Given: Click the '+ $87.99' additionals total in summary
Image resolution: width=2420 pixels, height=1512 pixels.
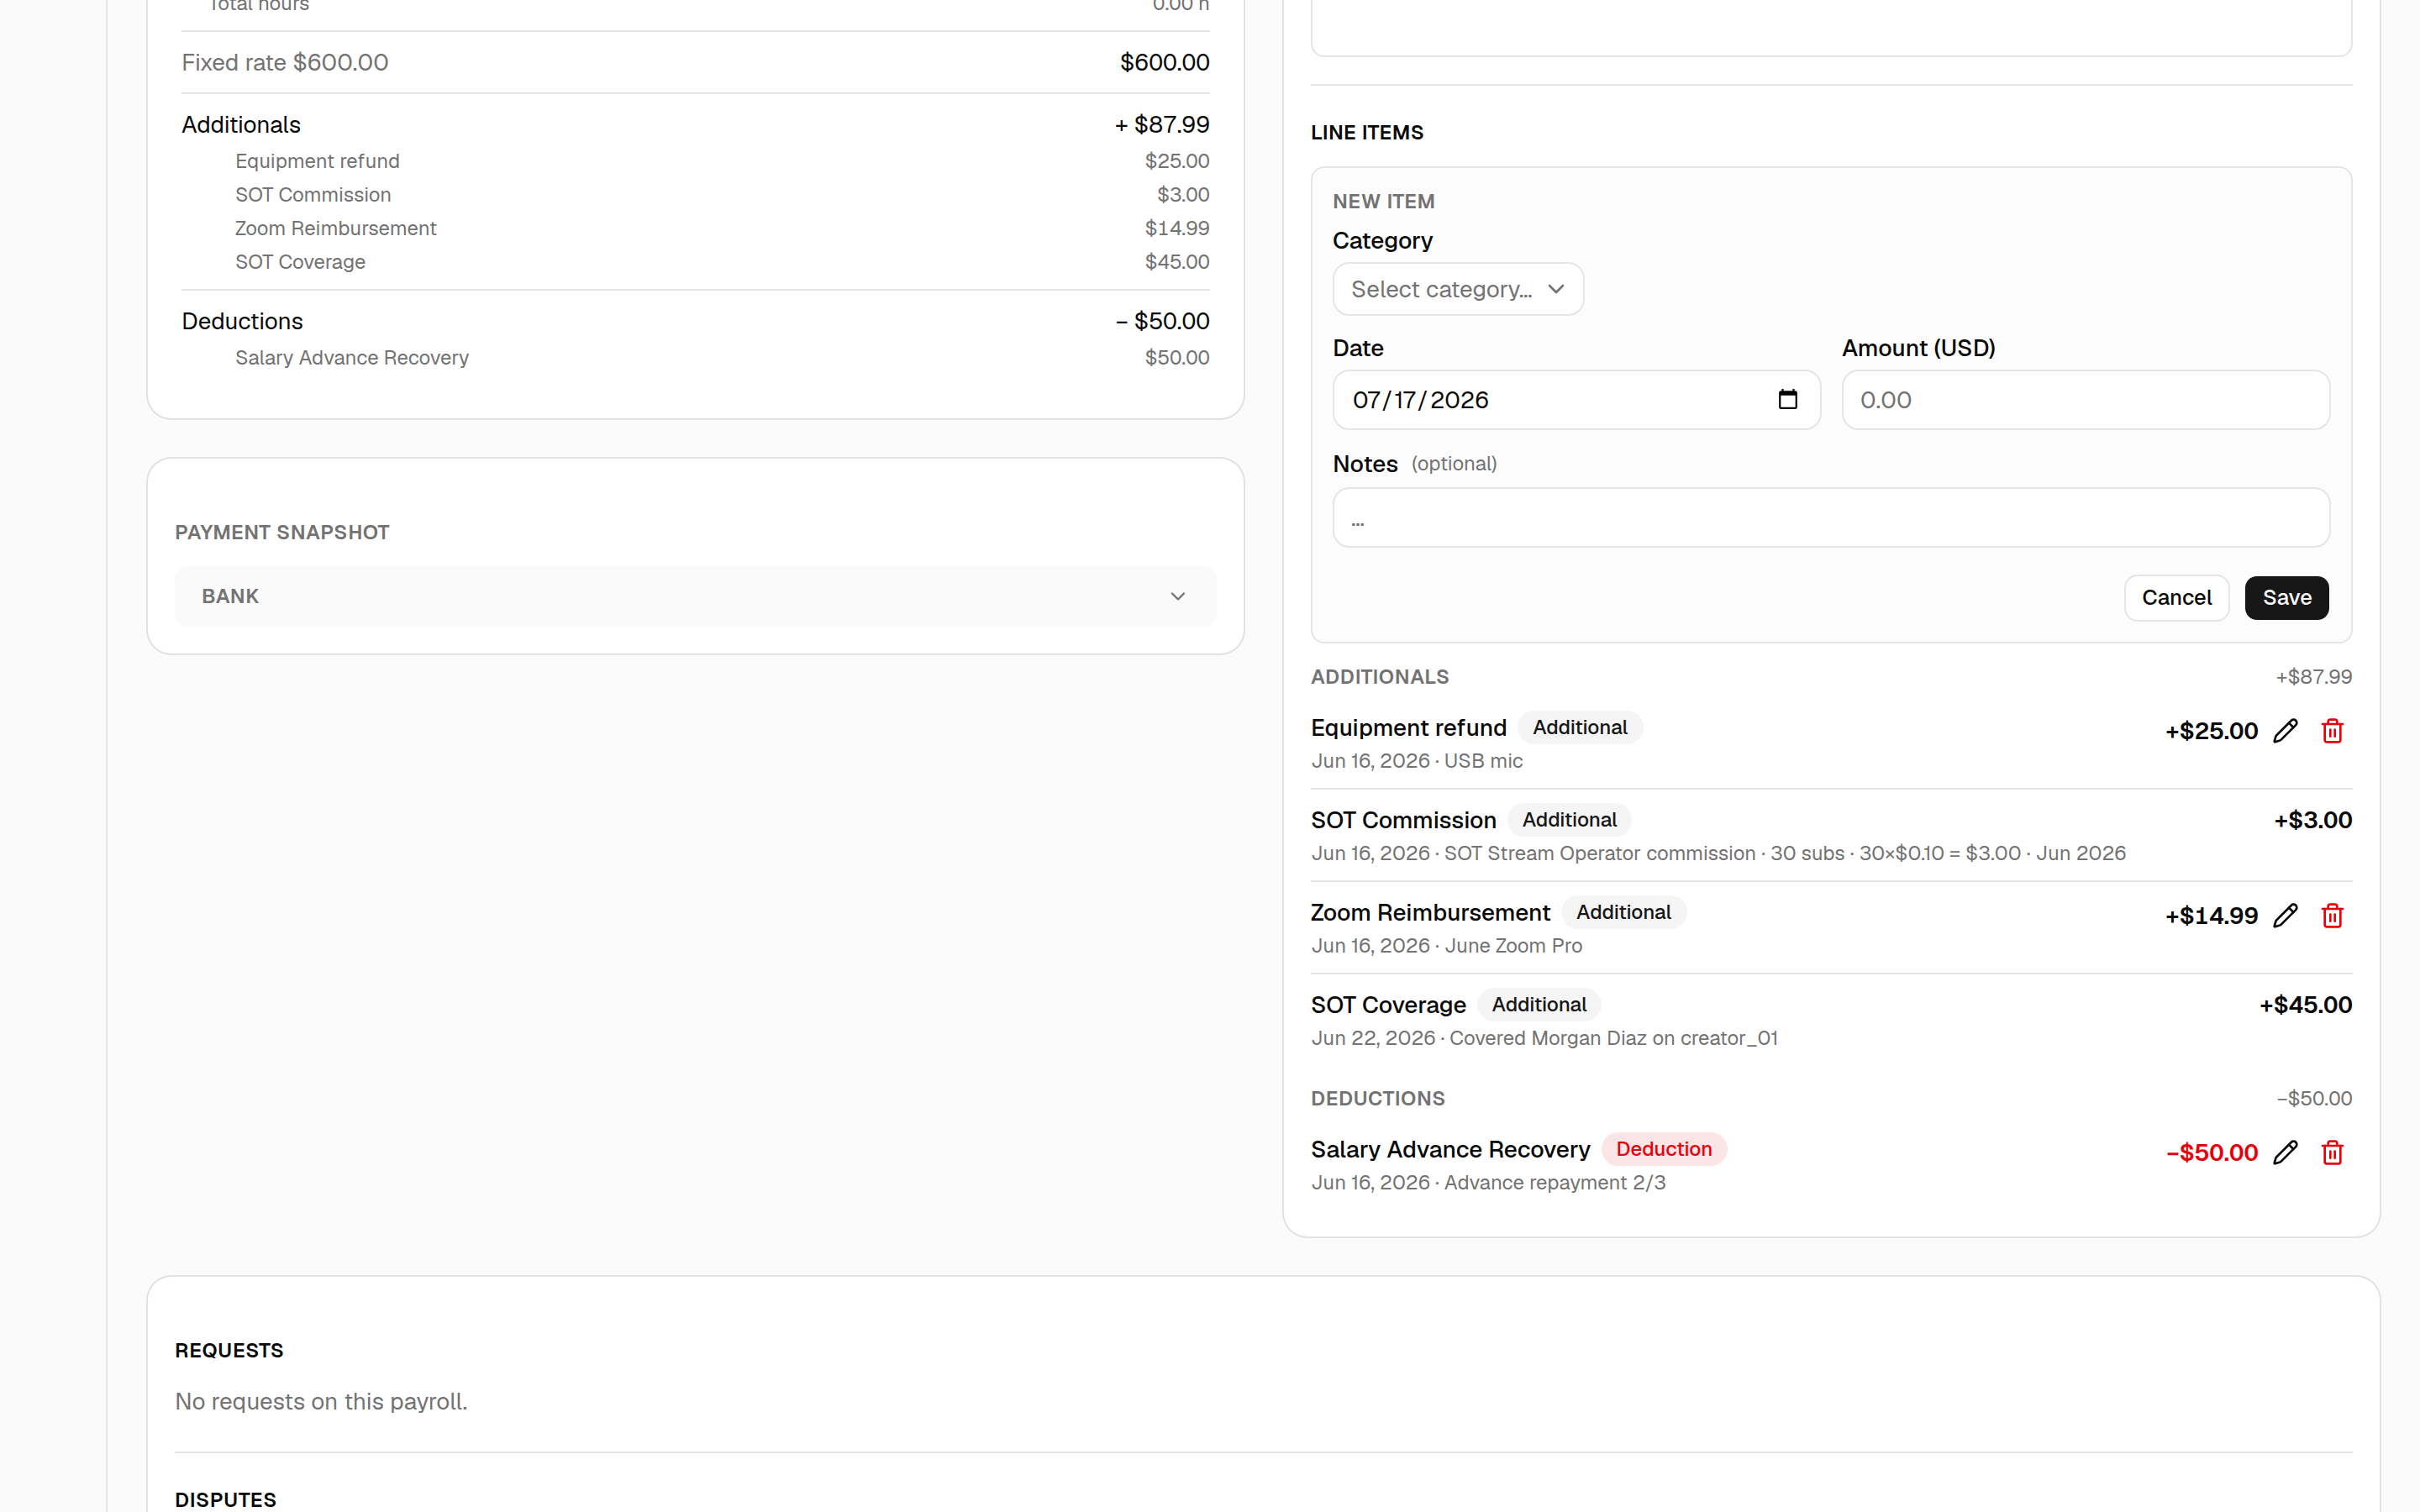Looking at the screenshot, I should pos(1162,125).
